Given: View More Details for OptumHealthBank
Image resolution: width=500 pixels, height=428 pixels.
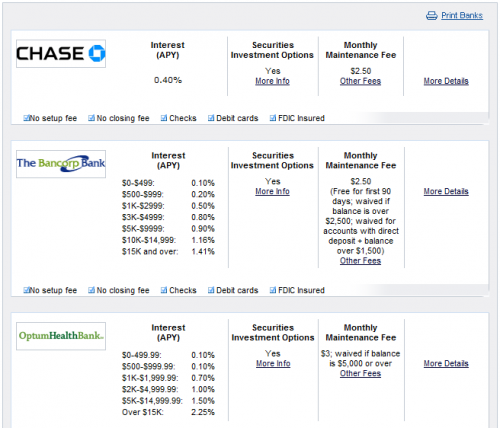Looking at the screenshot, I should pos(446,363).
